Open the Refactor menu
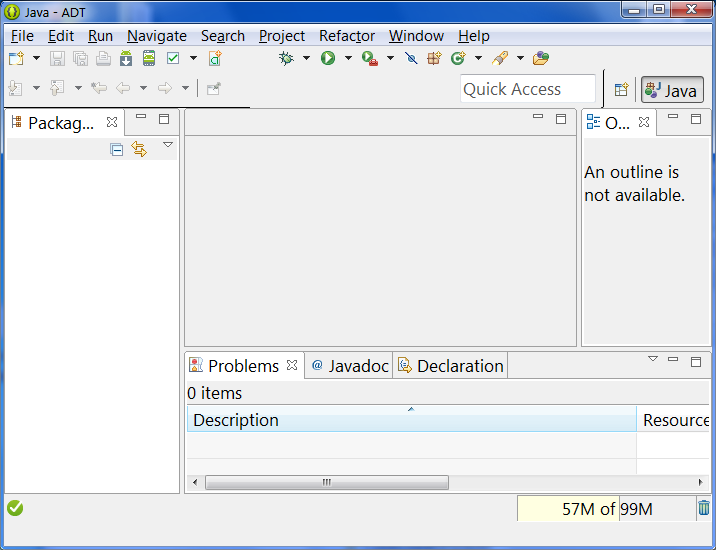 (x=347, y=36)
